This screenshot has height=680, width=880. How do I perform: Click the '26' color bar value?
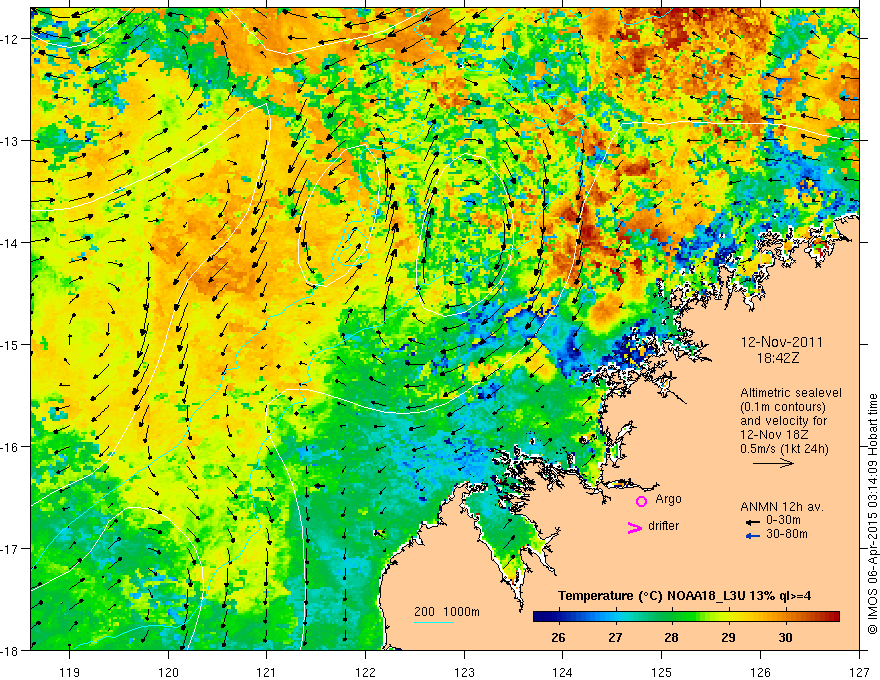click(558, 637)
